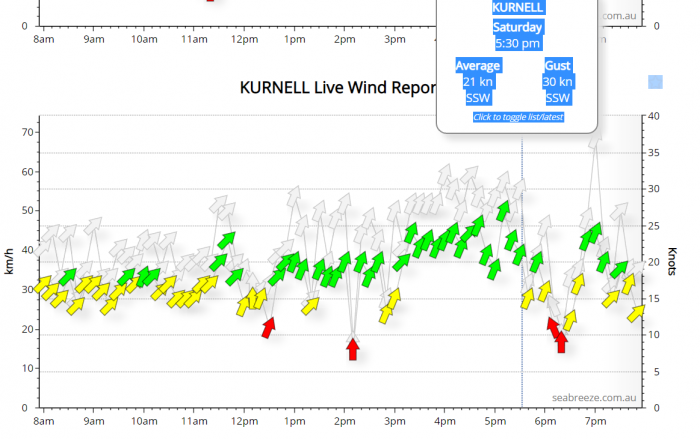Image resolution: width=700 pixels, height=439 pixels.
Task: Click the highest green arrow near 5pm
Action: (503, 210)
